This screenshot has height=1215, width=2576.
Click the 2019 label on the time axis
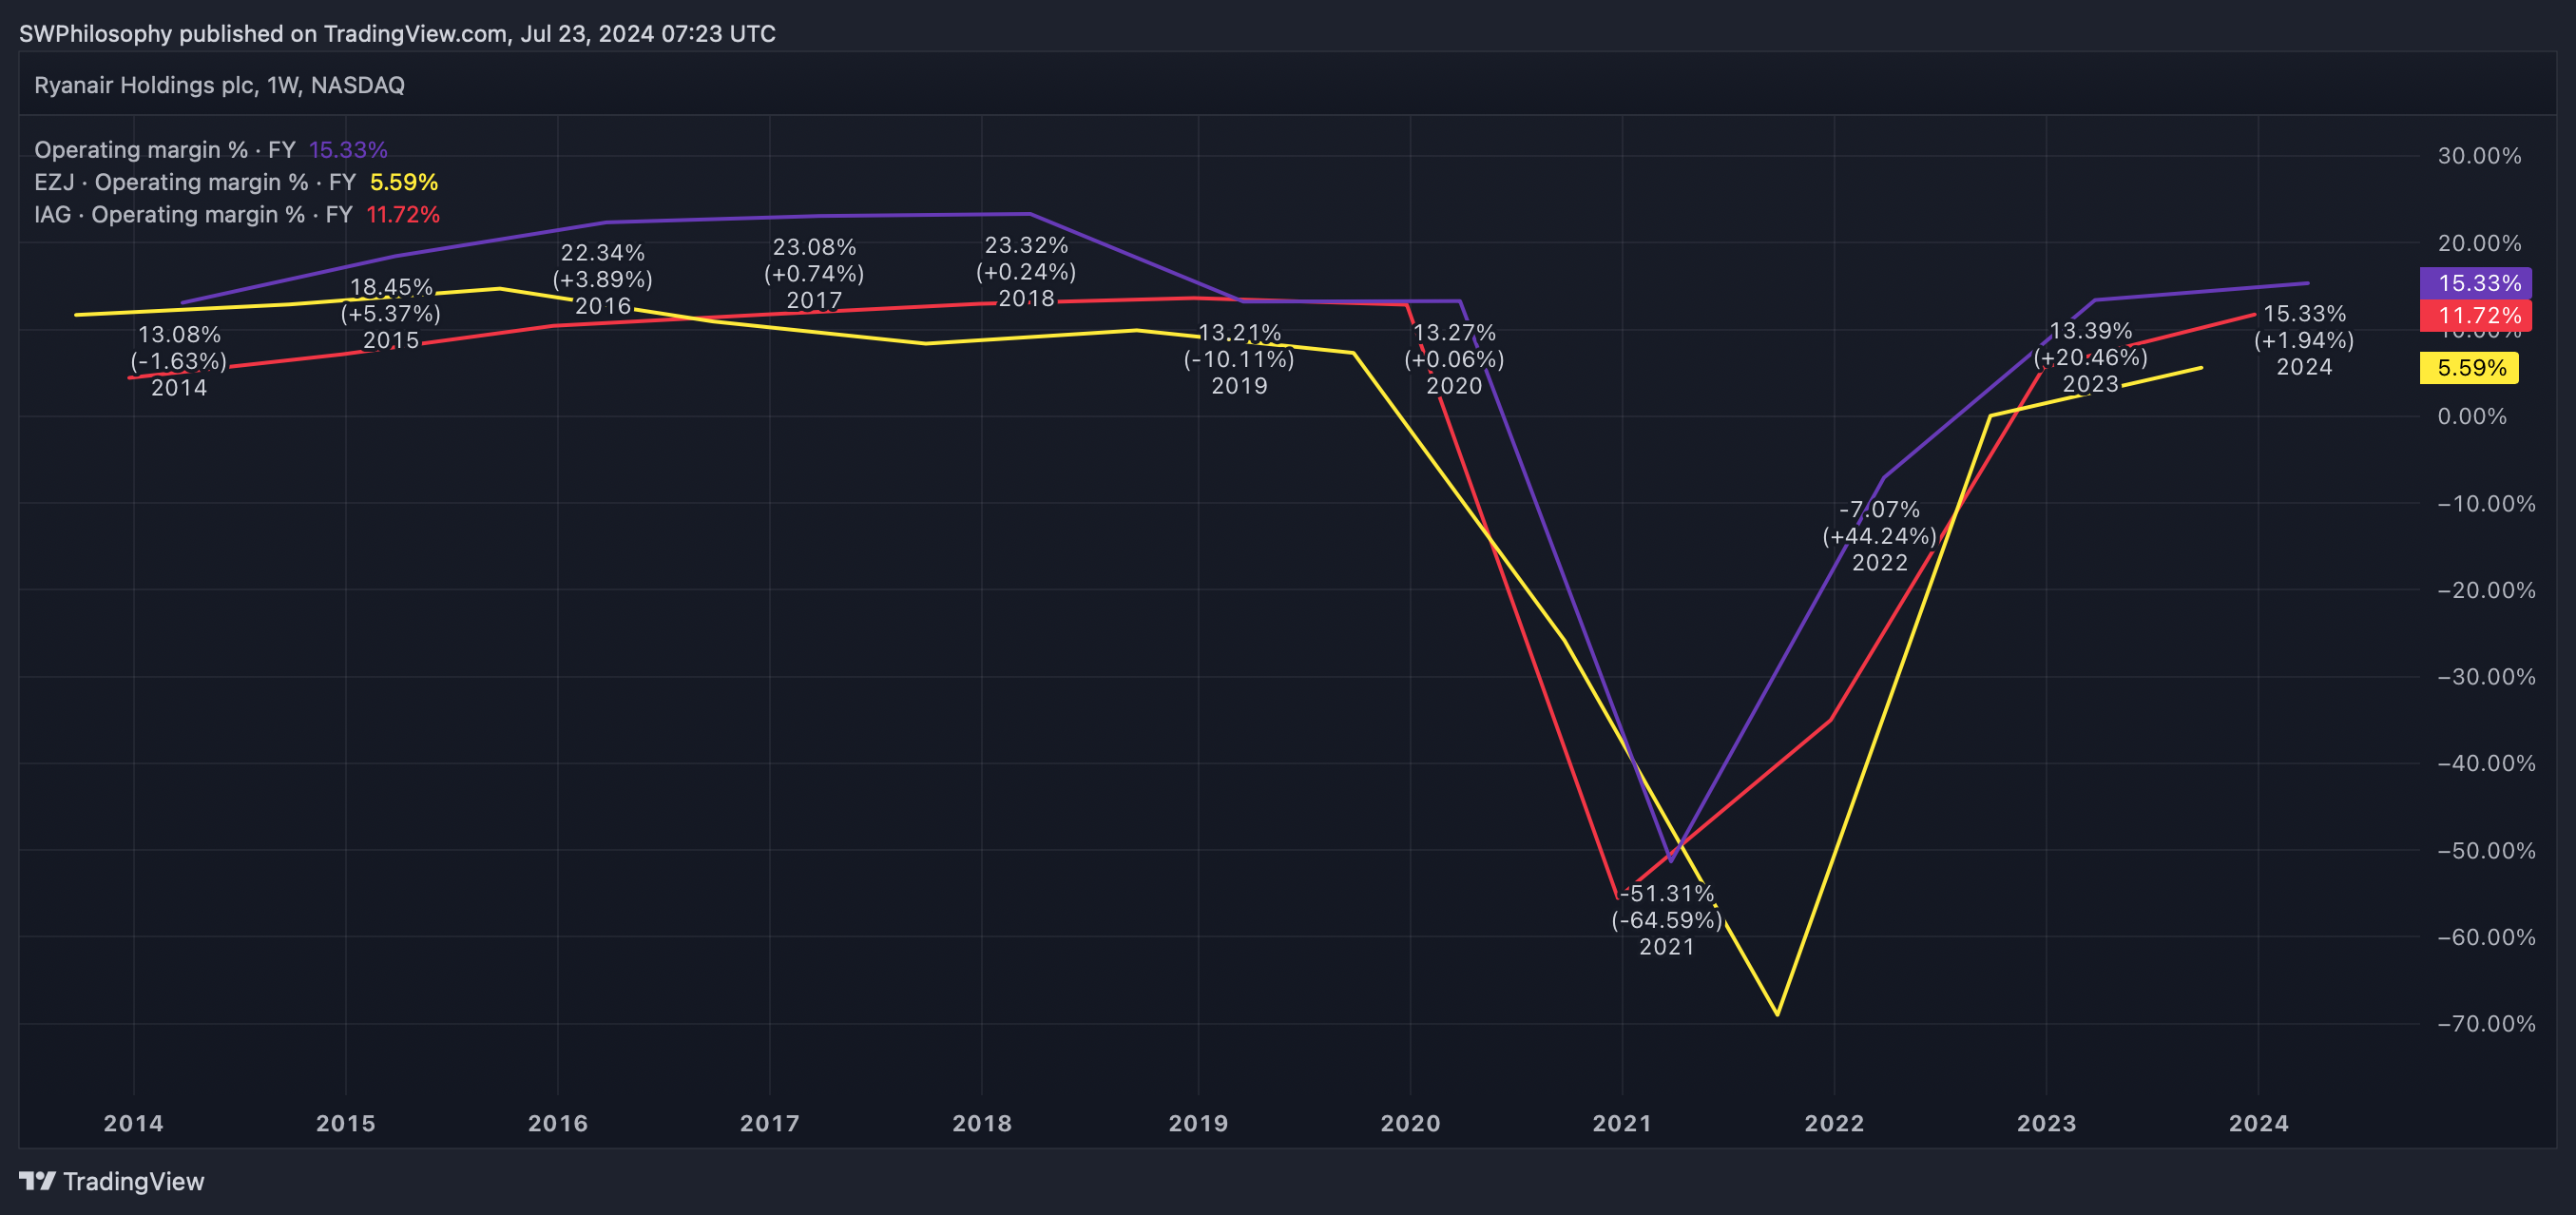(x=1198, y=1123)
